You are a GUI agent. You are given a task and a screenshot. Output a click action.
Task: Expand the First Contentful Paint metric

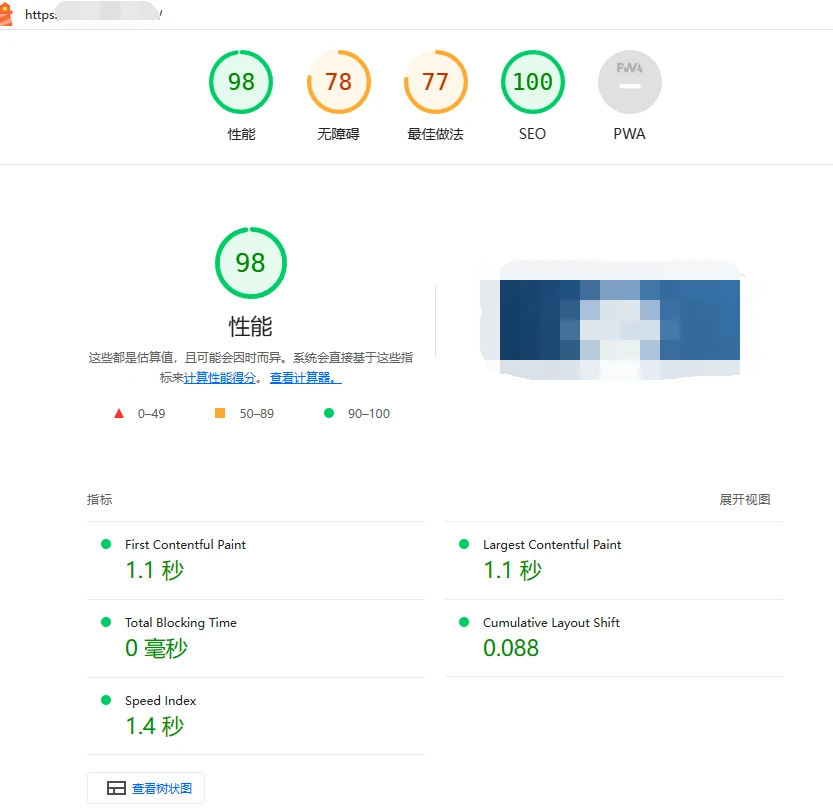tap(185, 545)
